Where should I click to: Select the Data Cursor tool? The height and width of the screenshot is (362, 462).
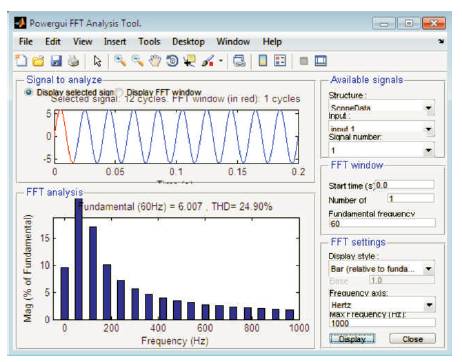tap(189, 61)
